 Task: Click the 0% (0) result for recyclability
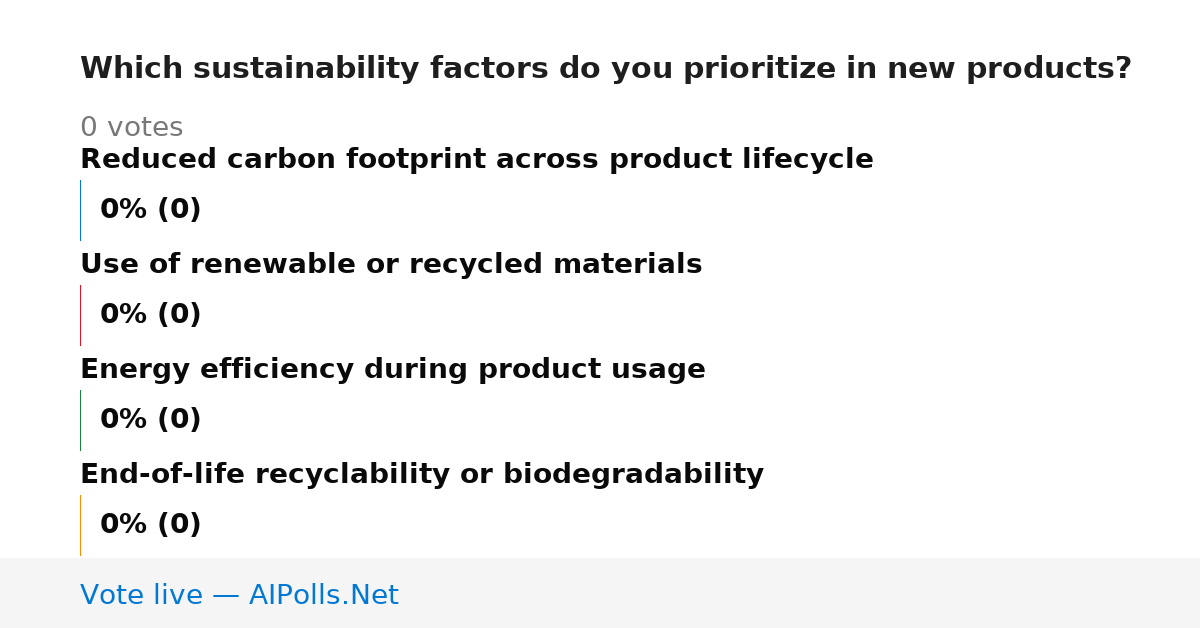click(x=151, y=525)
